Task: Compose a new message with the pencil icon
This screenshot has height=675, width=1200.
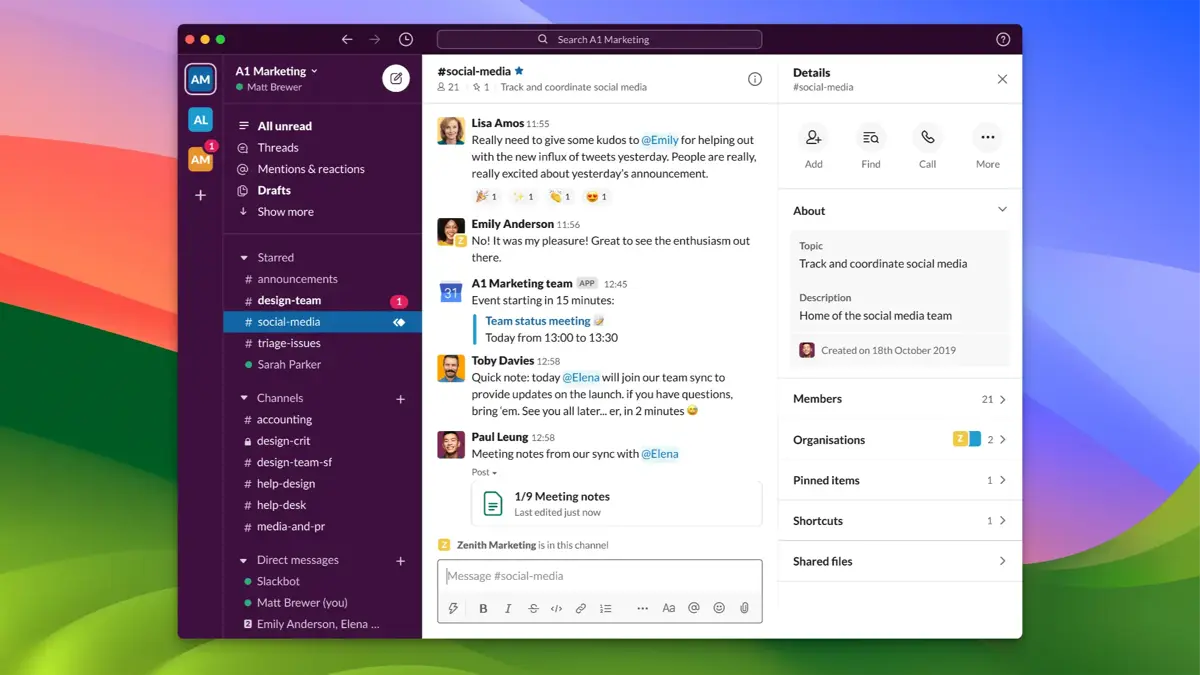Action: click(x=396, y=77)
